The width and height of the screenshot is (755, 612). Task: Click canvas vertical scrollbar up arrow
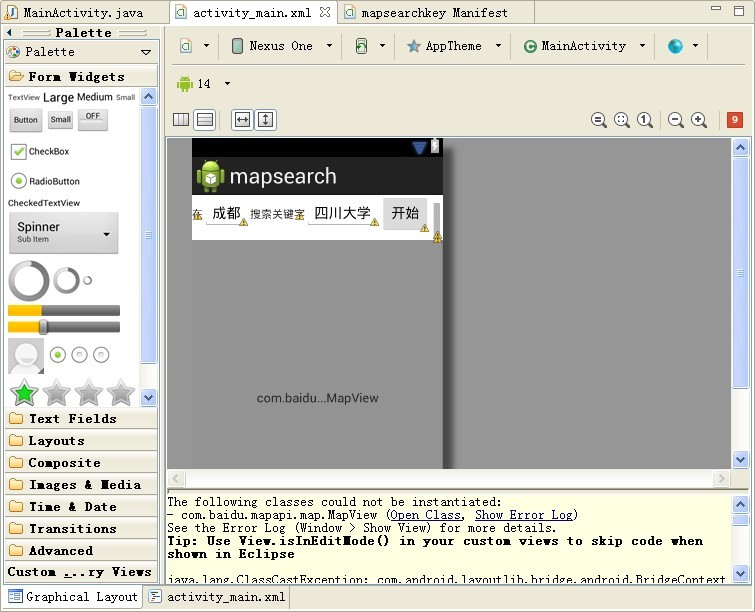click(740, 147)
